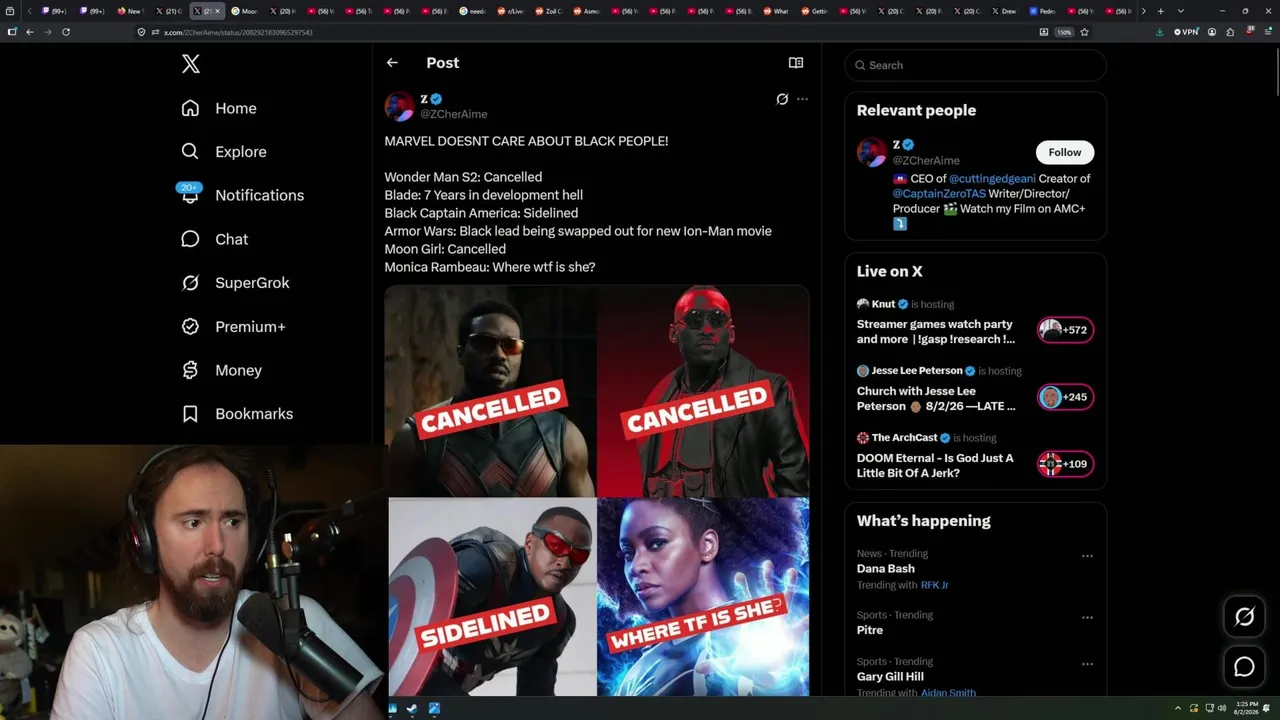The height and width of the screenshot is (720, 1280).
Task: Open the SIDELINED Captain America image
Action: click(491, 597)
